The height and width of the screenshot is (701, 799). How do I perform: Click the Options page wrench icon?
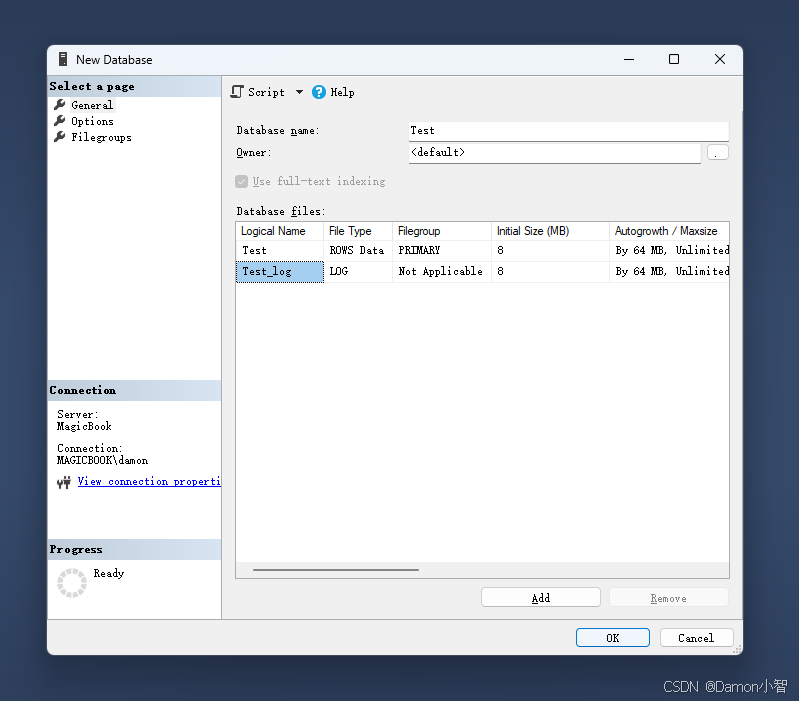pos(60,121)
